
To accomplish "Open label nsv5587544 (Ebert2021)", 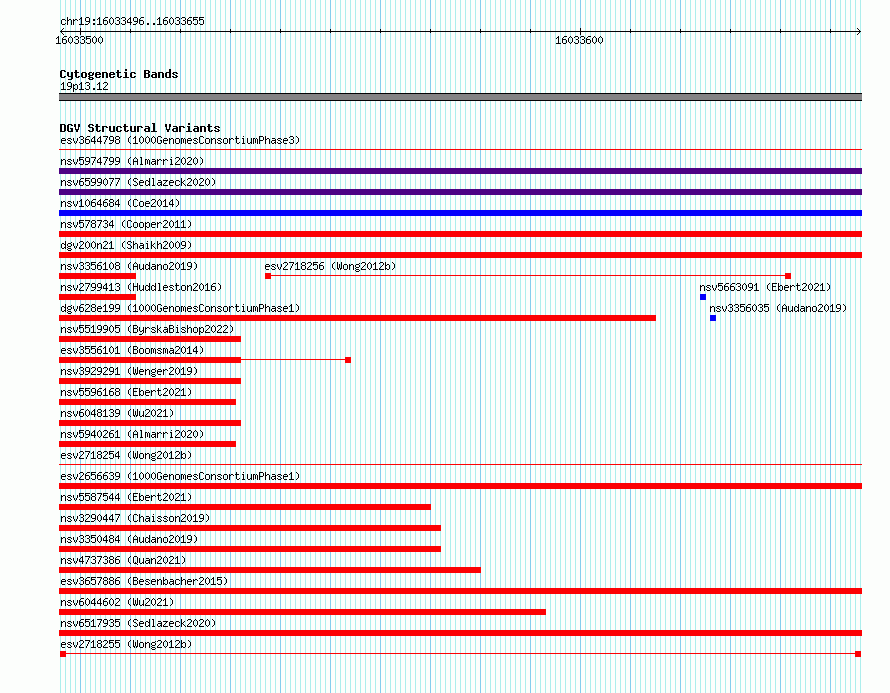I will tap(126, 497).
